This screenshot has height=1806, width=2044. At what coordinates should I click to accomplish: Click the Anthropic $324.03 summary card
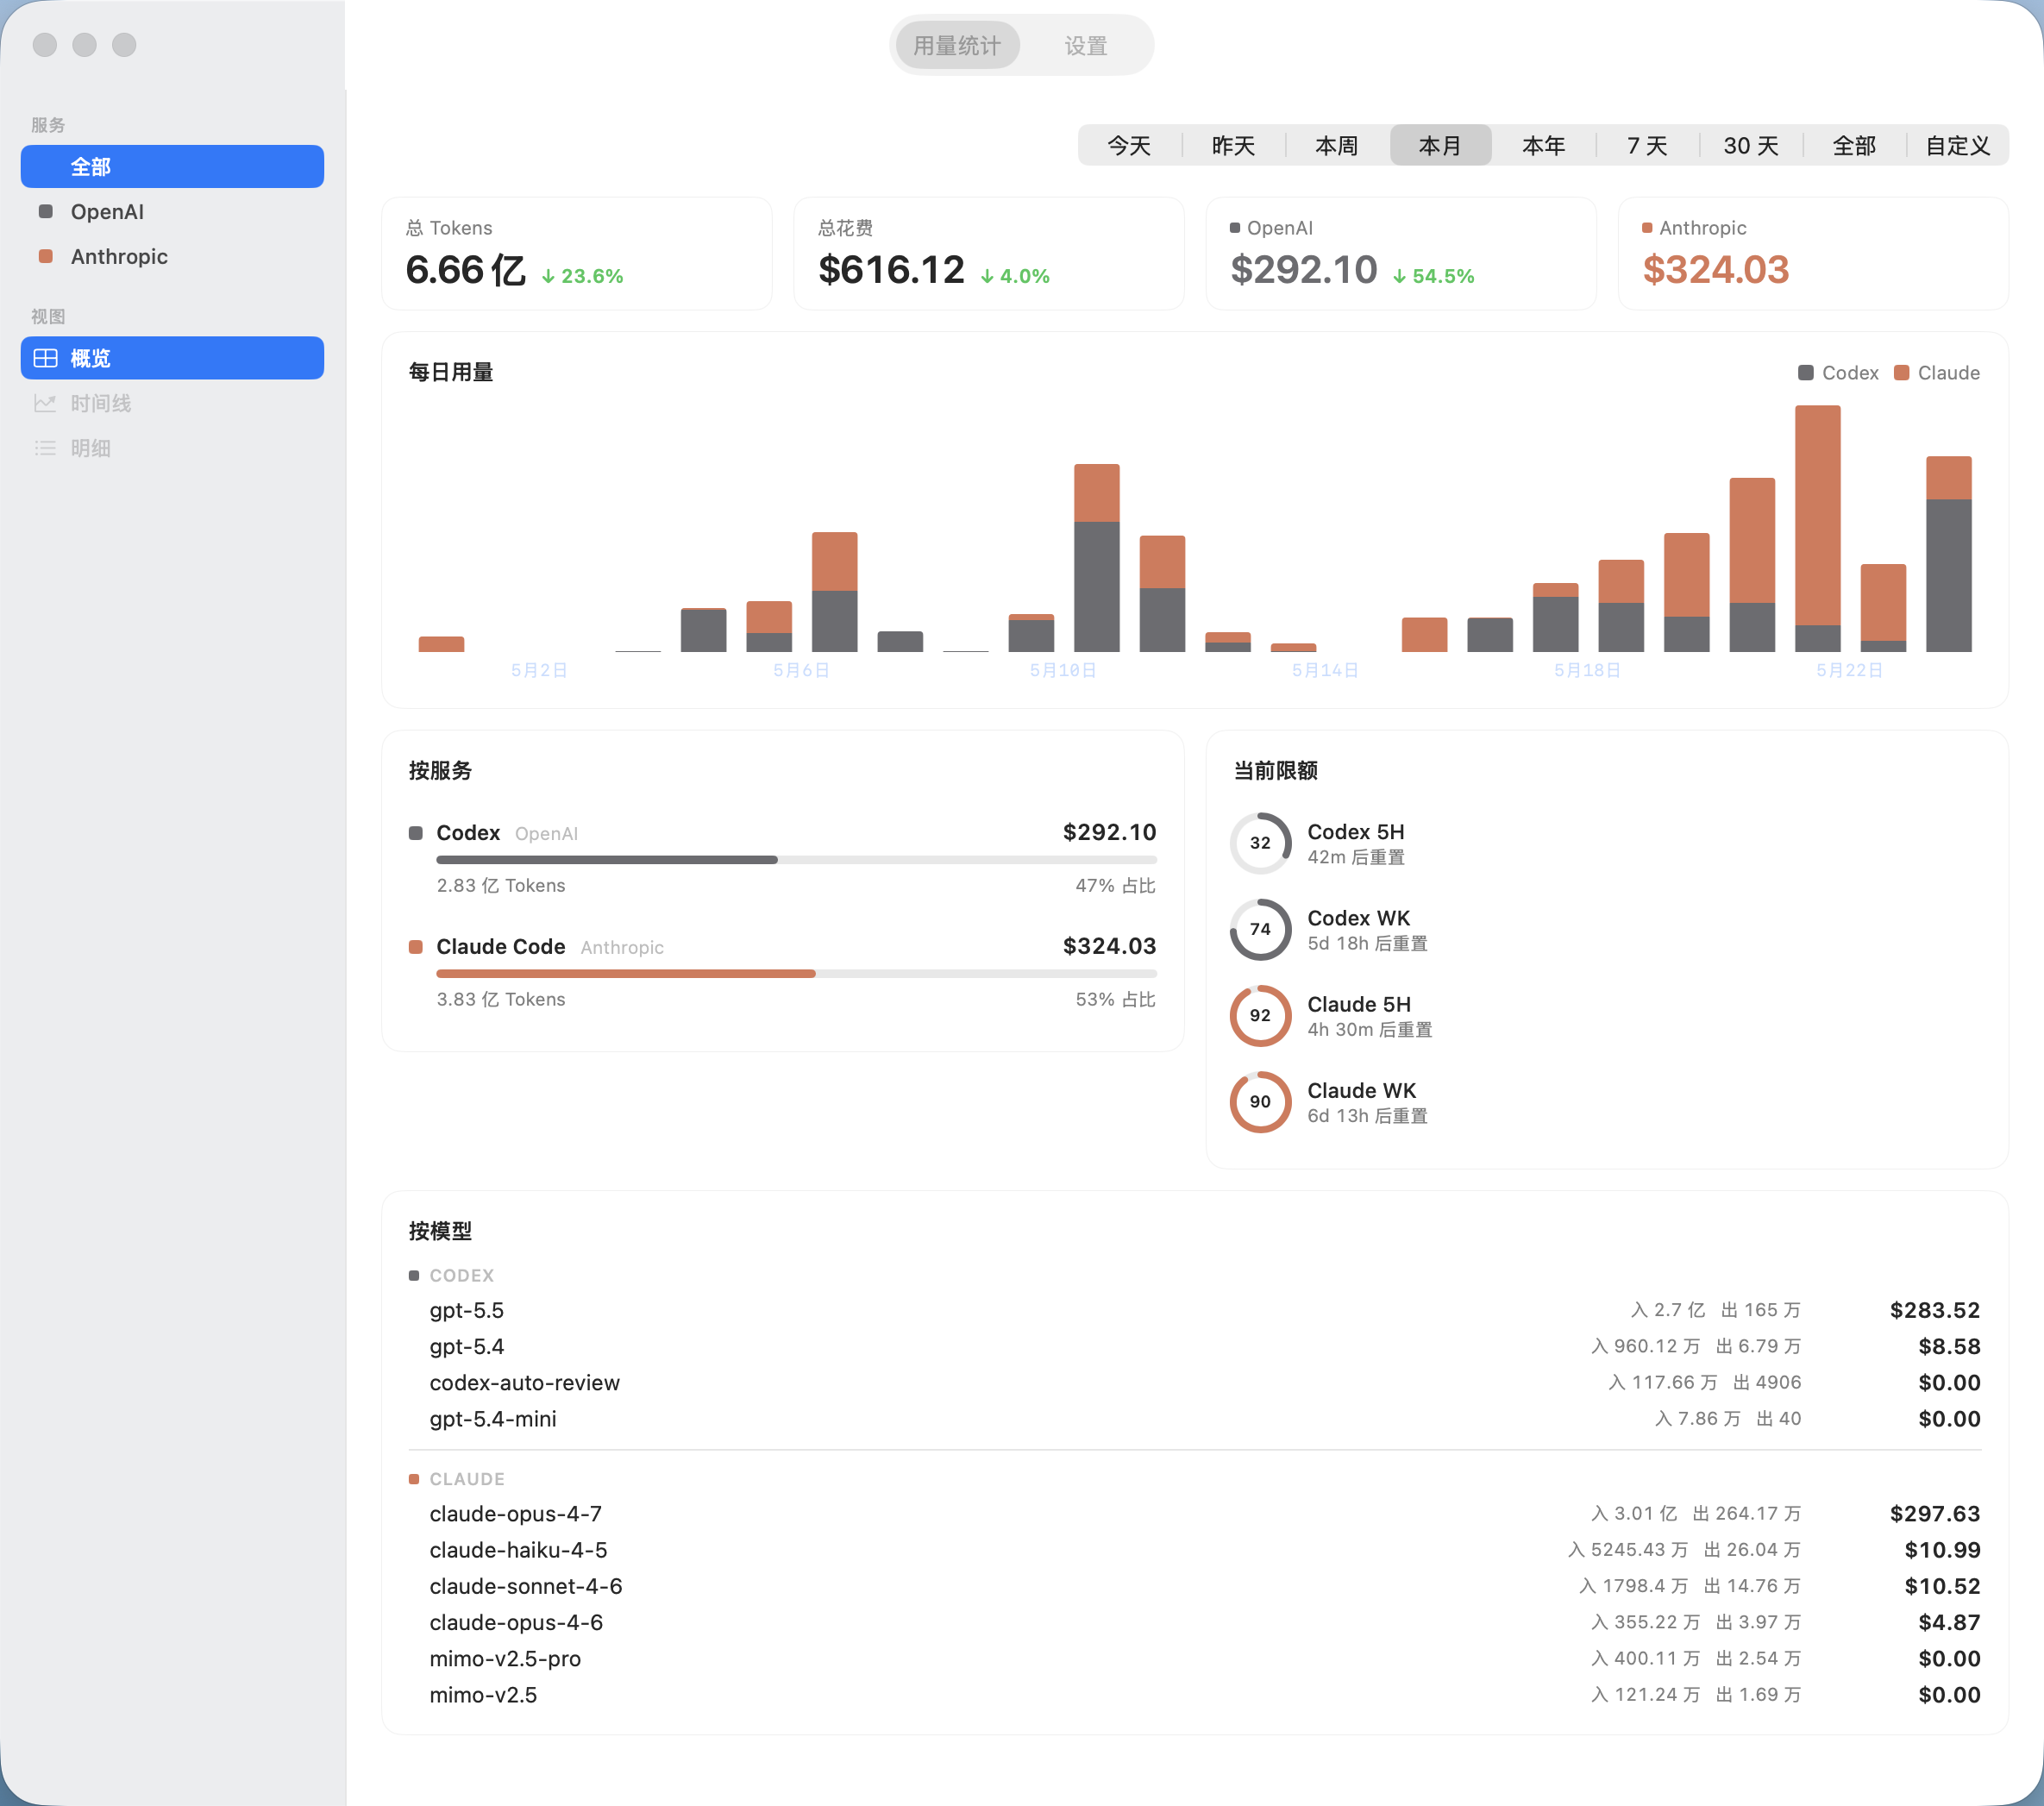point(1813,254)
